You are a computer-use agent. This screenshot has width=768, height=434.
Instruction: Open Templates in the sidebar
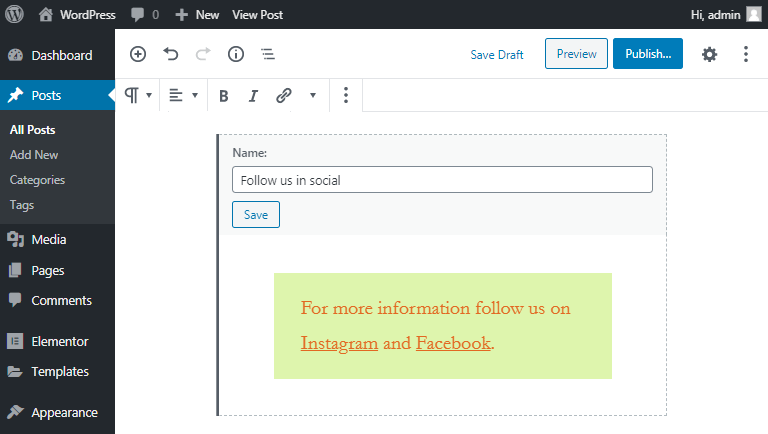click(x=57, y=372)
